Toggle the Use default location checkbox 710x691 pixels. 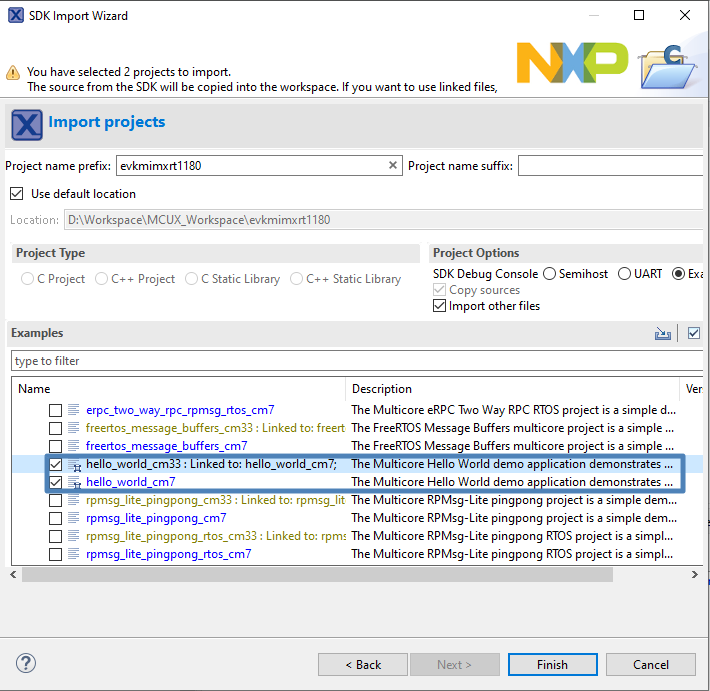click(x=16, y=194)
